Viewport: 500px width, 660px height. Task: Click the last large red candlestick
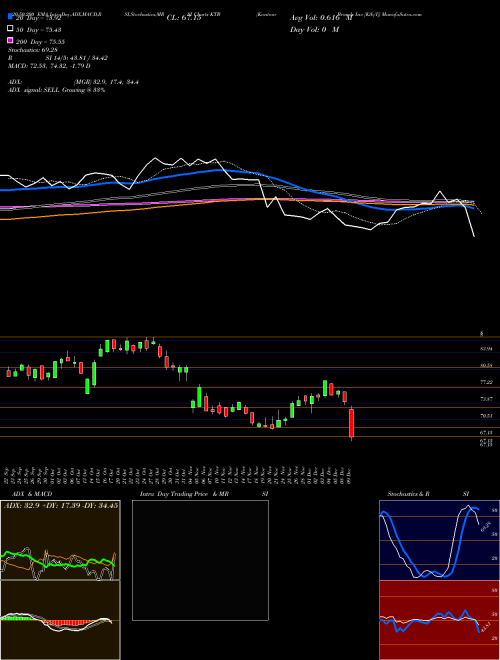[351, 423]
